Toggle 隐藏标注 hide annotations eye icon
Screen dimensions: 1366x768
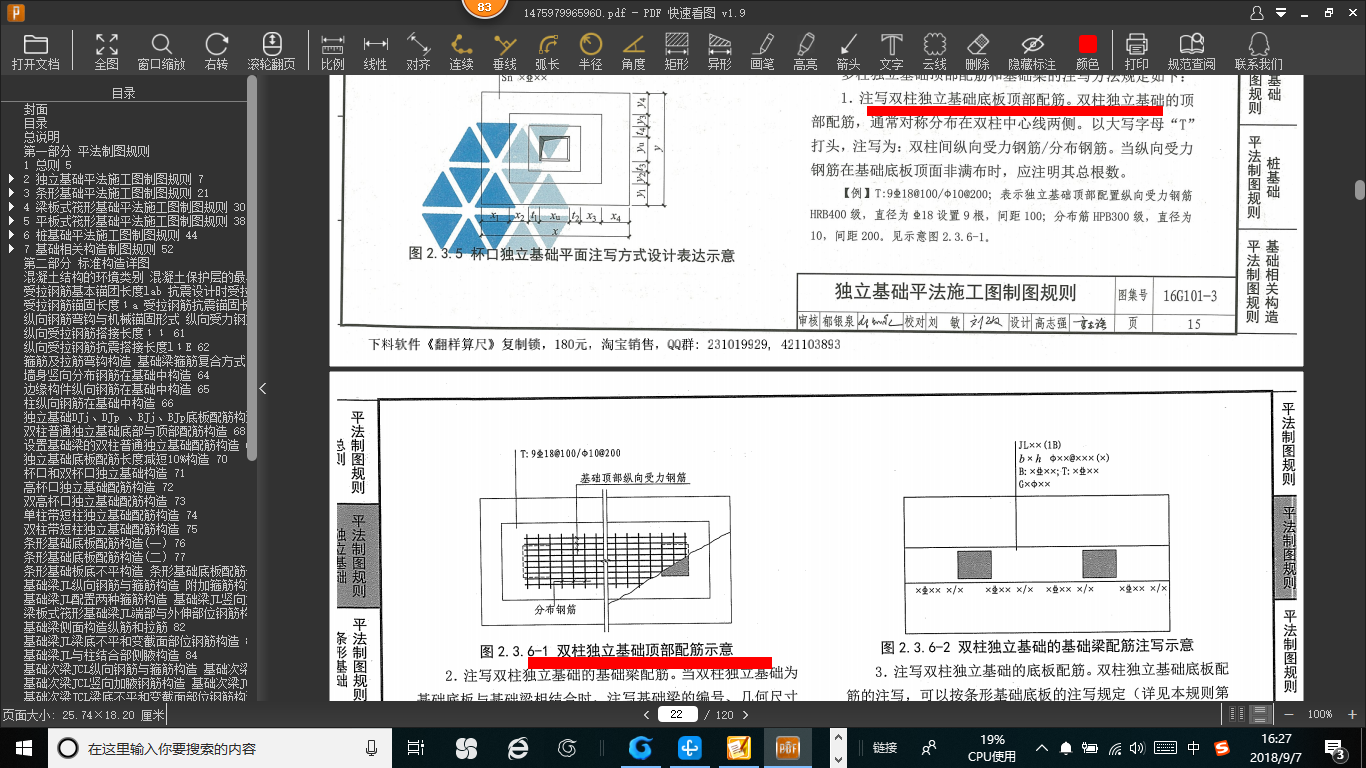point(1032,51)
